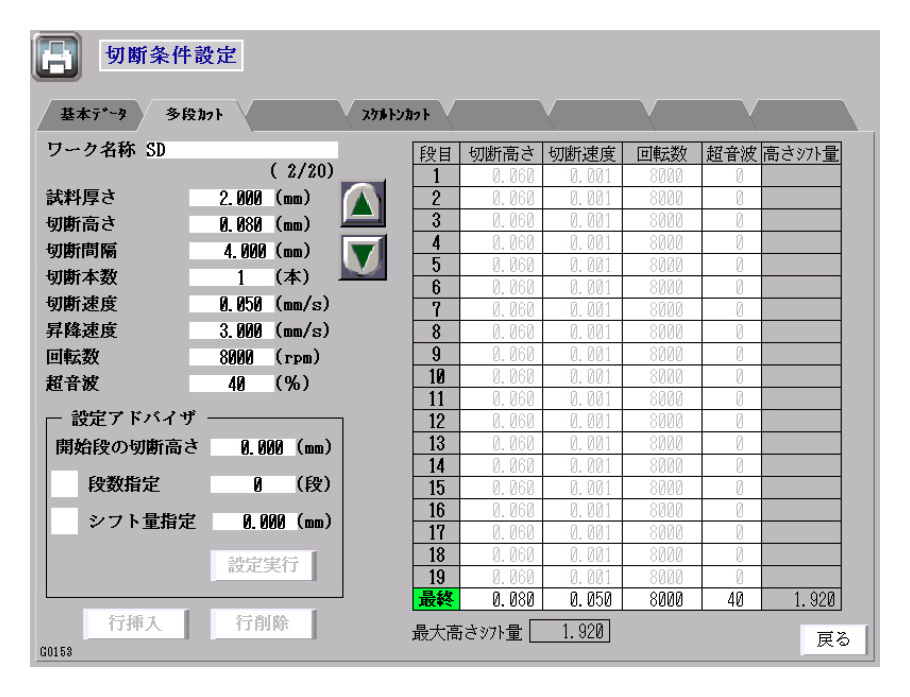Click the 回転数 column header

[662, 154]
